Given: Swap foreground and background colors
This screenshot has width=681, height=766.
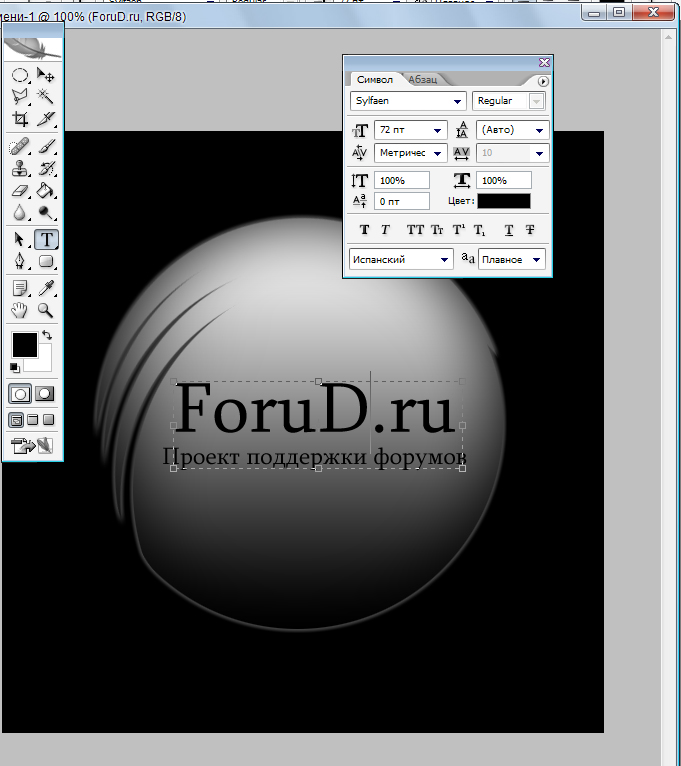Looking at the screenshot, I should click(47, 335).
